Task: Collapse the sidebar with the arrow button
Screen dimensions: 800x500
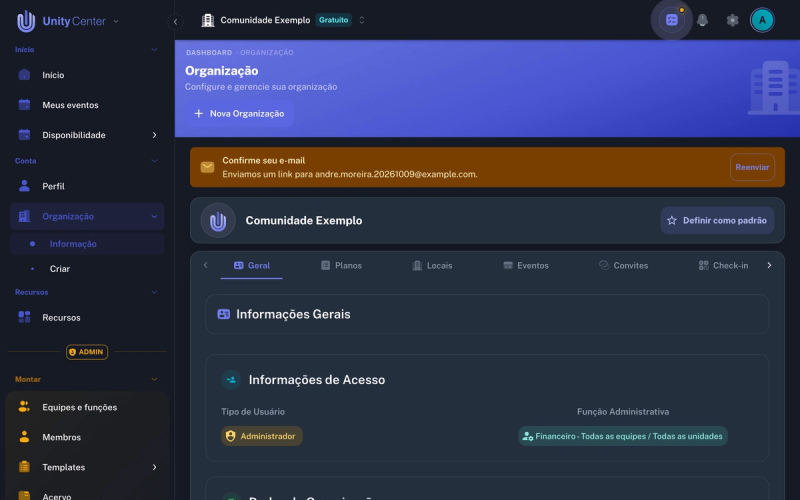Action: click(176, 21)
